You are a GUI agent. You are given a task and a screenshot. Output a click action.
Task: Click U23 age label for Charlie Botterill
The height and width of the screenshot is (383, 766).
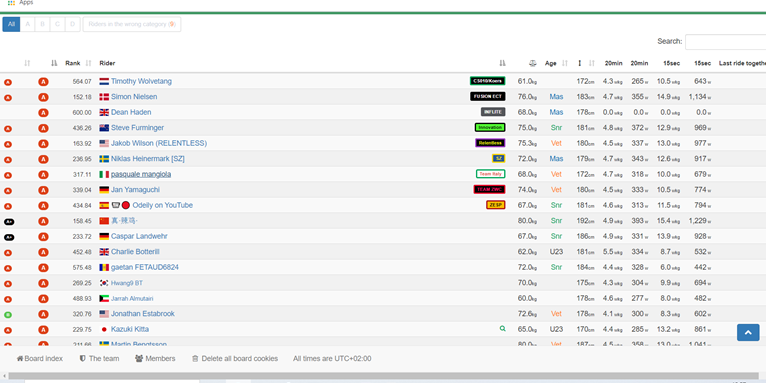(556, 252)
